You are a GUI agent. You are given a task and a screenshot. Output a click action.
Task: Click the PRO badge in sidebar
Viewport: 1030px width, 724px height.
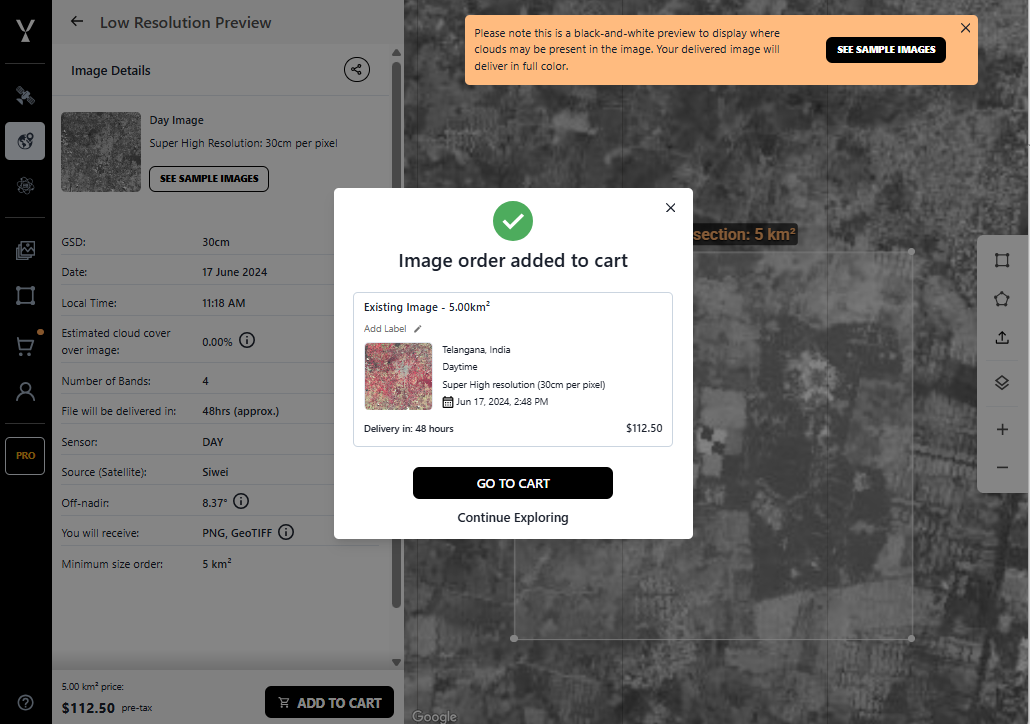point(25,455)
